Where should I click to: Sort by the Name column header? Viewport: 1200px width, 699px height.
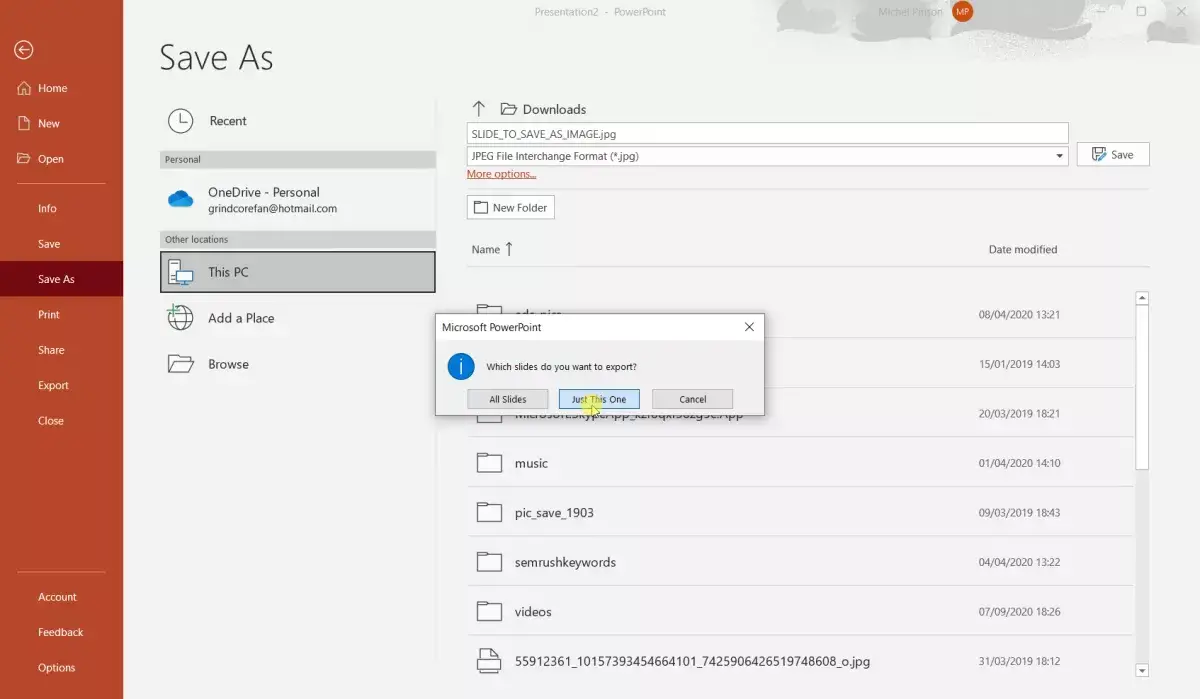coord(492,249)
